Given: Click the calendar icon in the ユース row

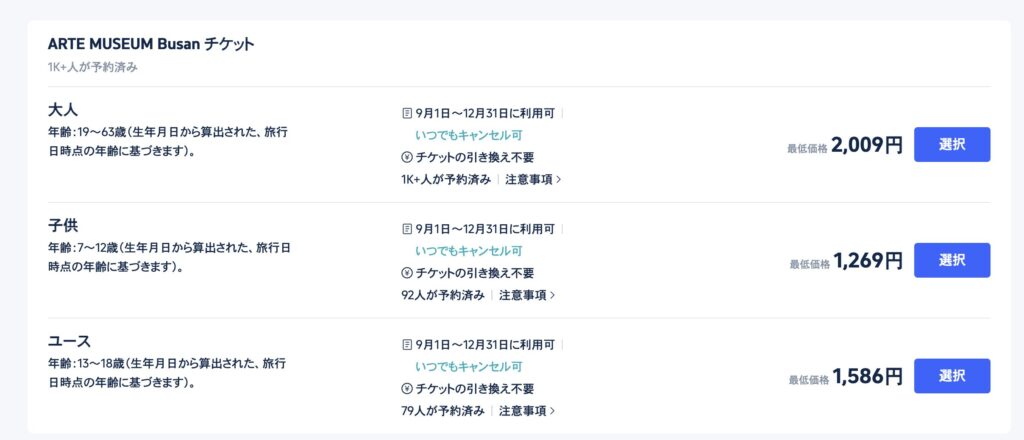Looking at the screenshot, I should [407, 345].
